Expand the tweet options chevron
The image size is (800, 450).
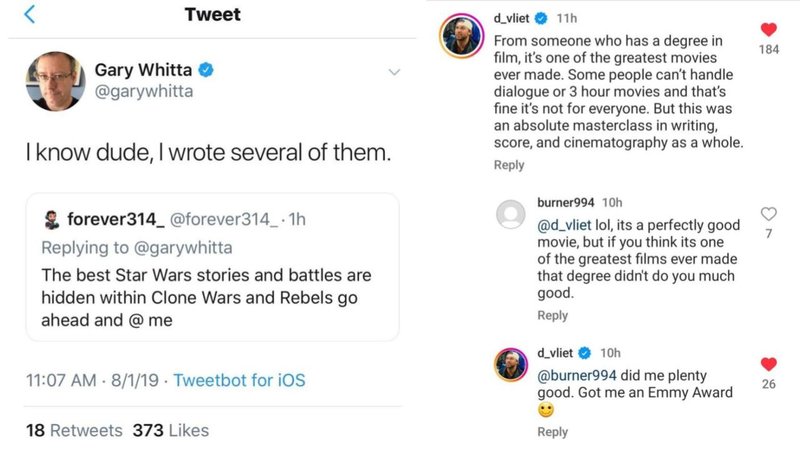[393, 72]
